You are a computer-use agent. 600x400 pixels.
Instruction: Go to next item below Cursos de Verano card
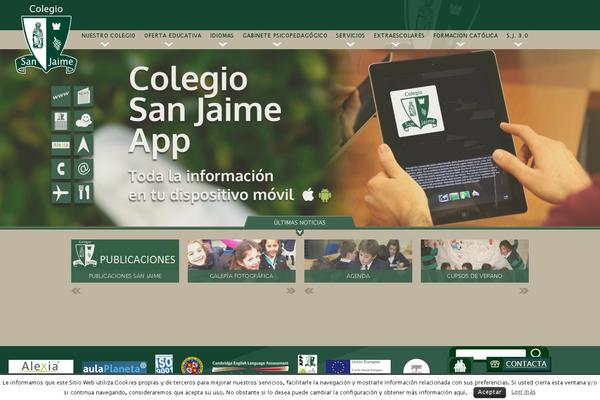click(524, 291)
